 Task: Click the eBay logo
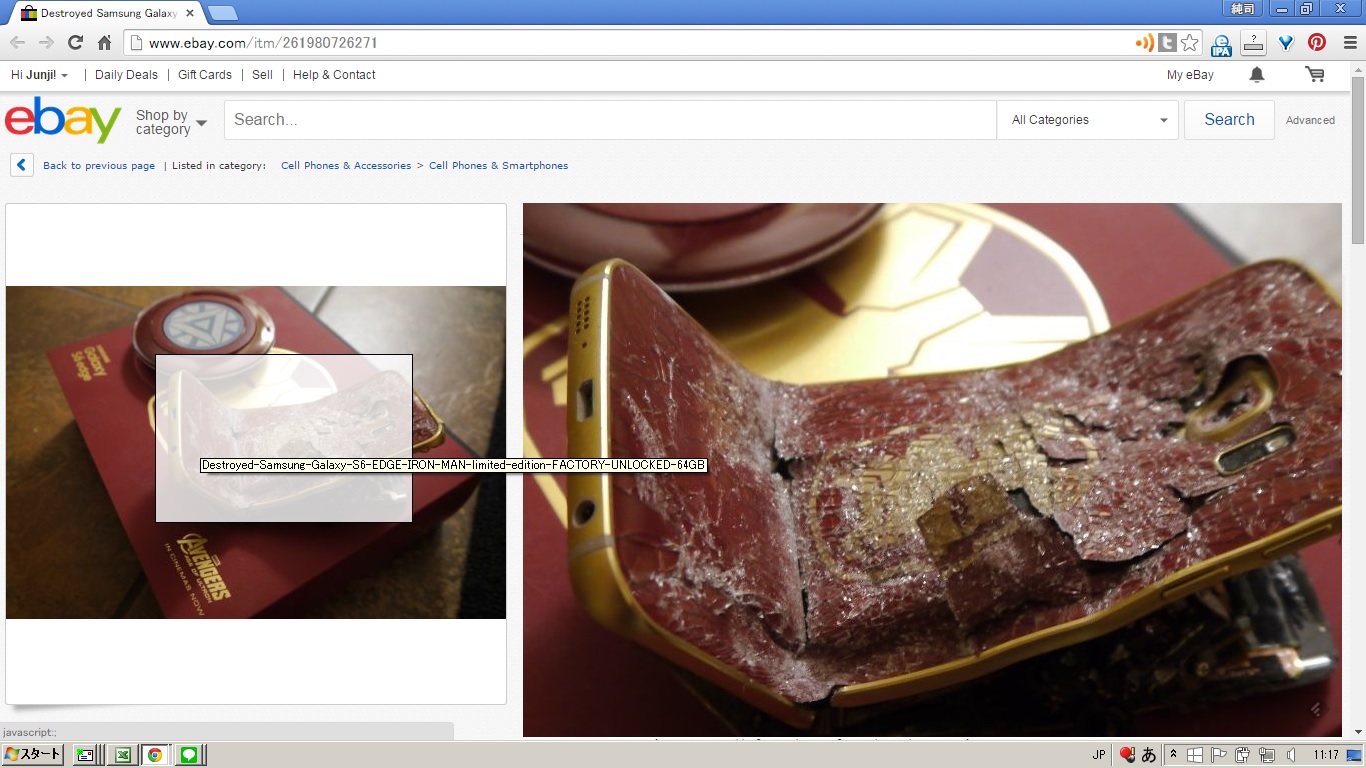click(63, 120)
